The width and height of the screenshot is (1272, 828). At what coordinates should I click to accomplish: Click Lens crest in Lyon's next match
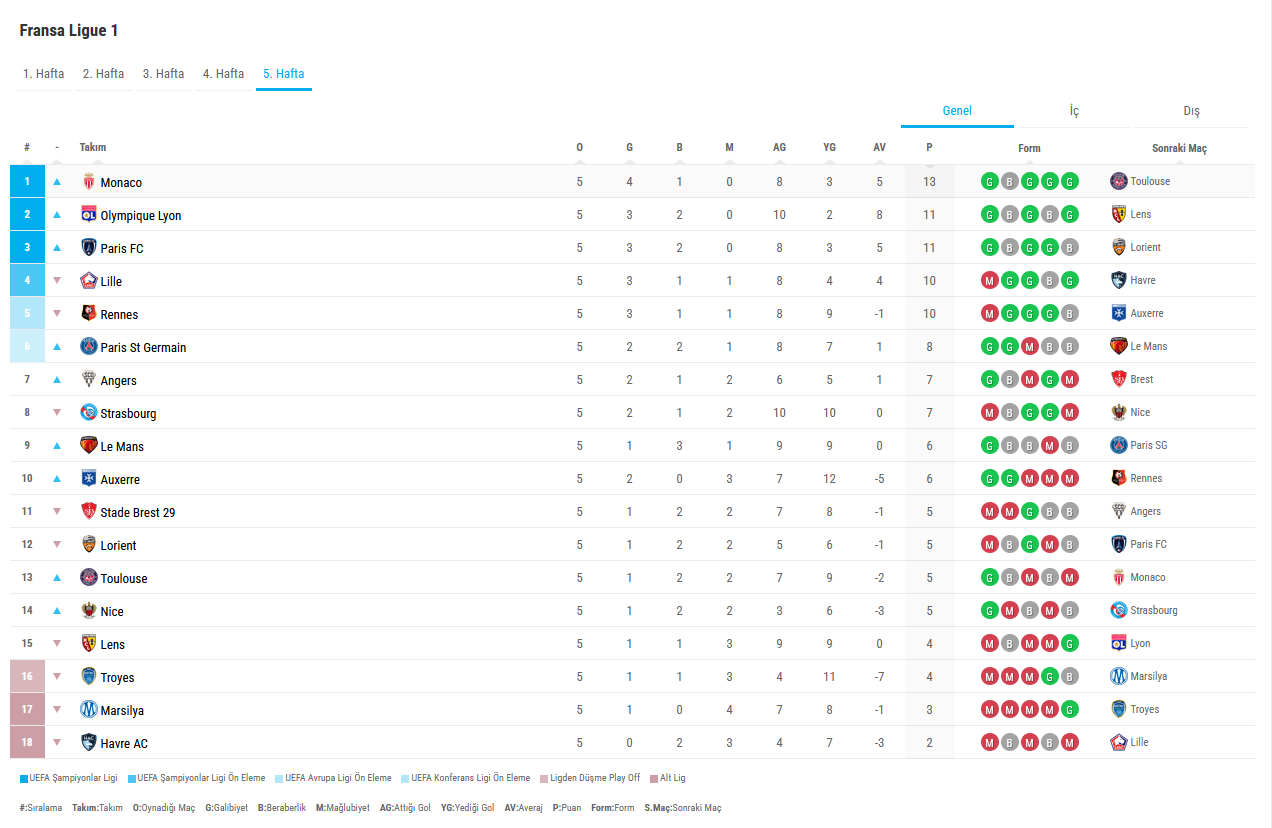click(1119, 214)
